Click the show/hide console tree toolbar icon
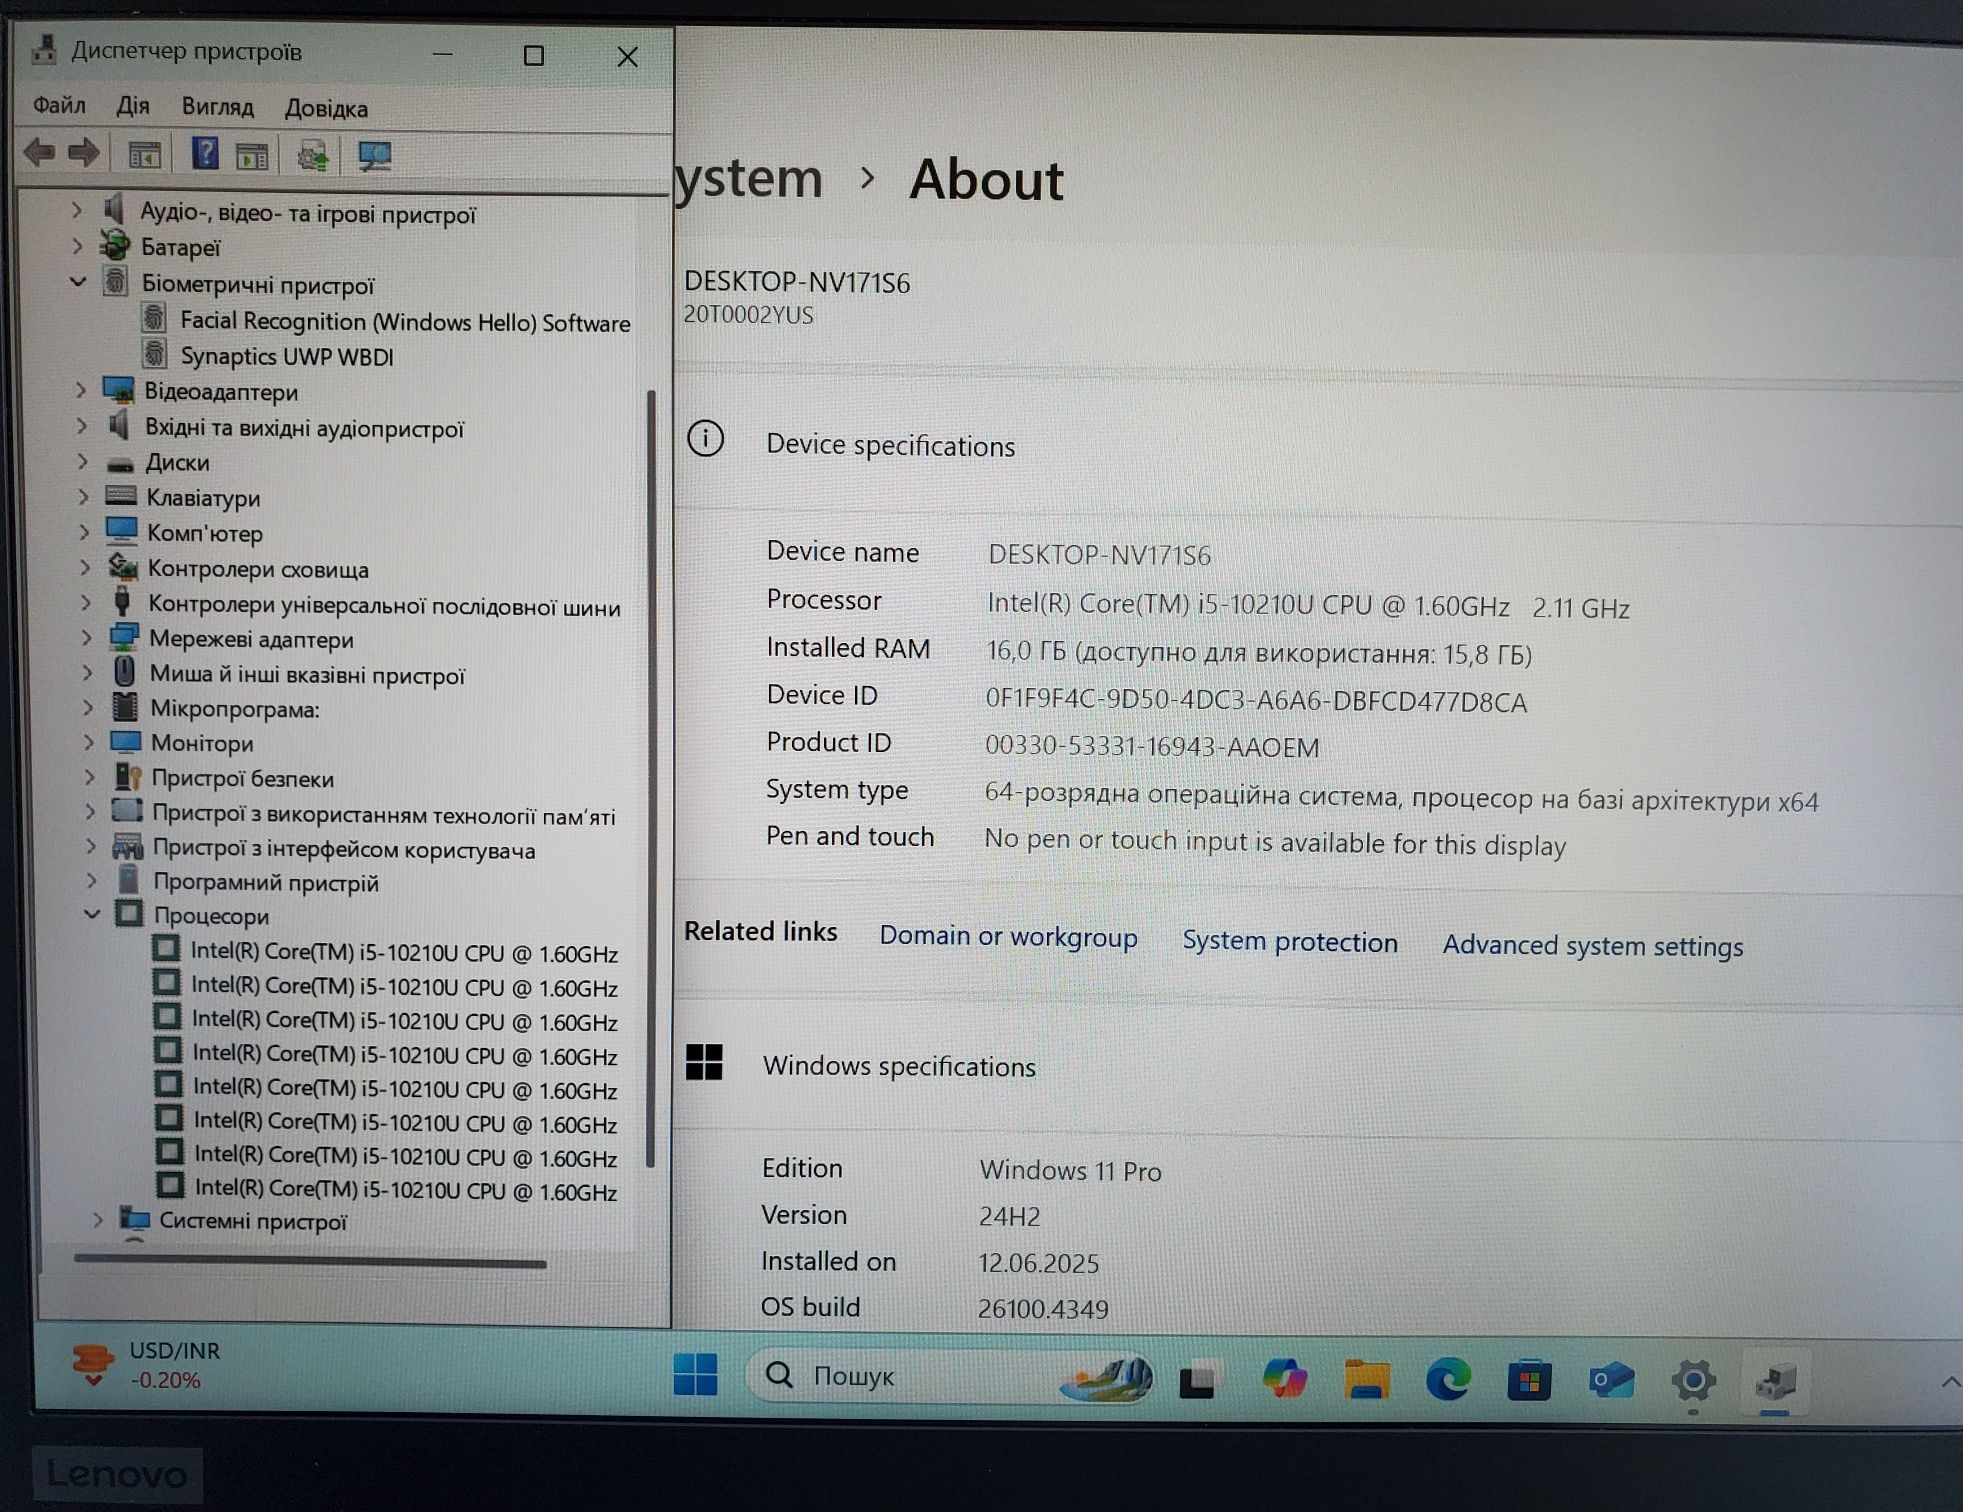 [x=145, y=155]
